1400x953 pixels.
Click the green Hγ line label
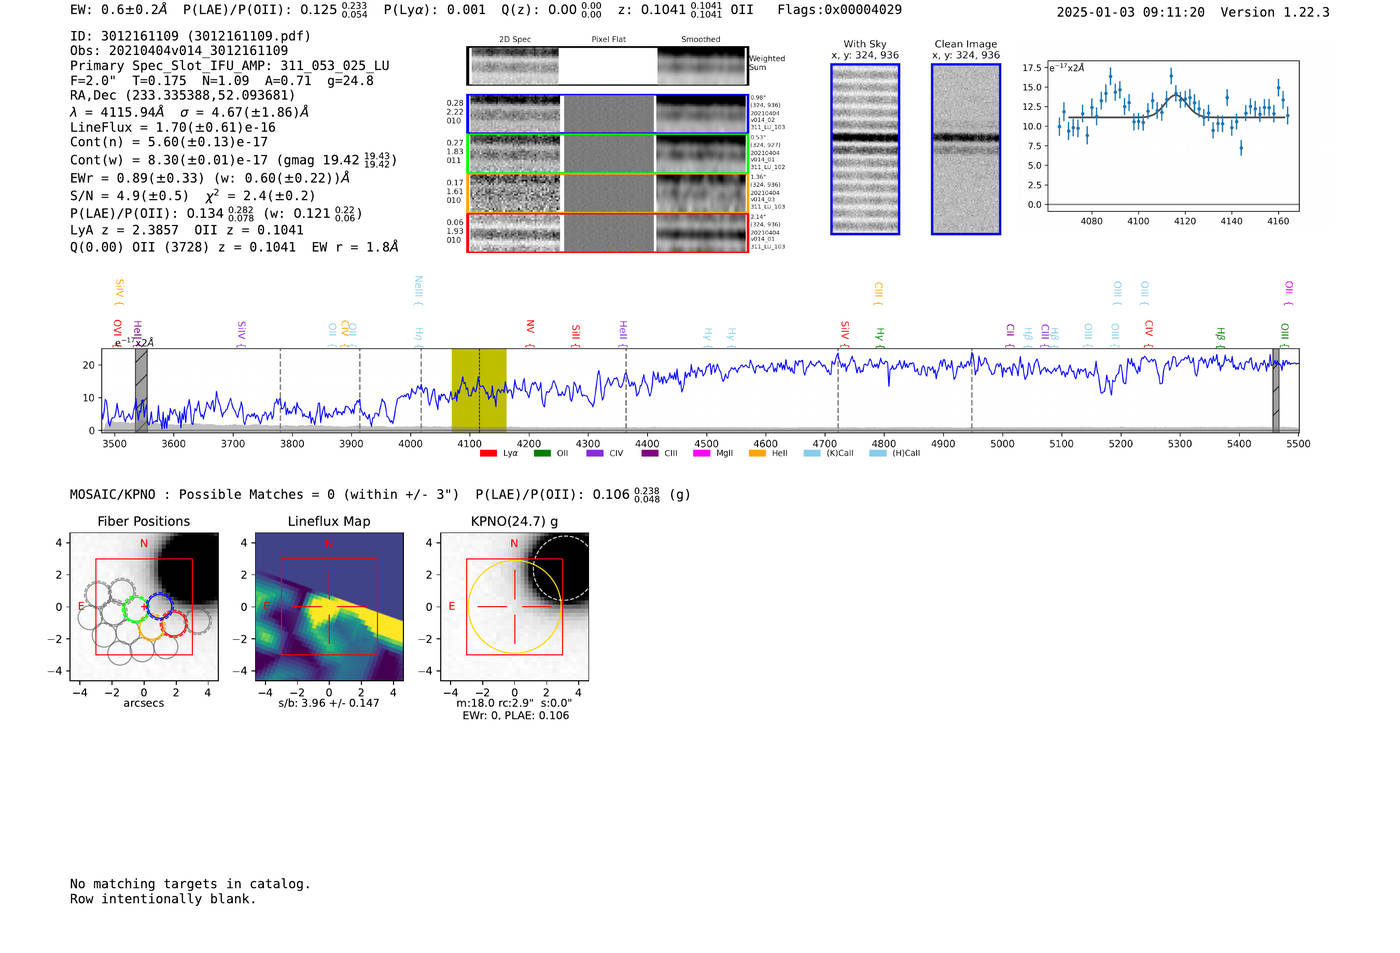[880, 337]
